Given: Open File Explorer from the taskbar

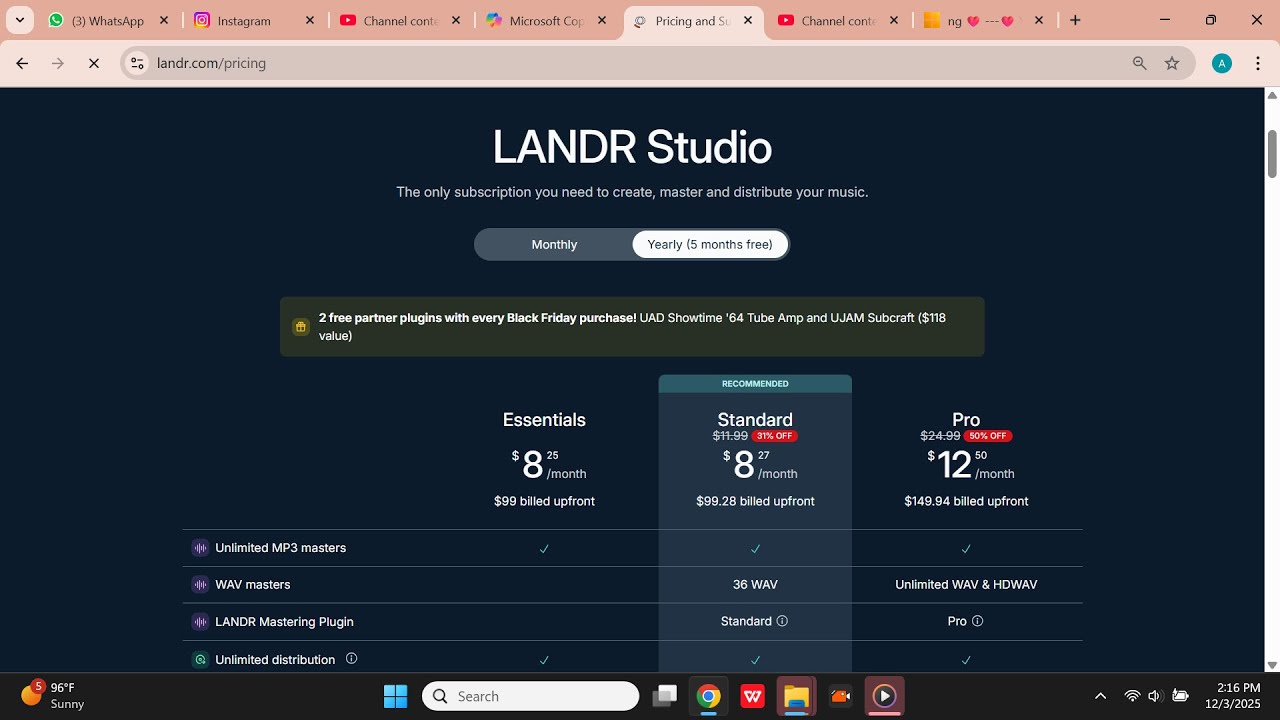Looking at the screenshot, I should click(x=796, y=696).
